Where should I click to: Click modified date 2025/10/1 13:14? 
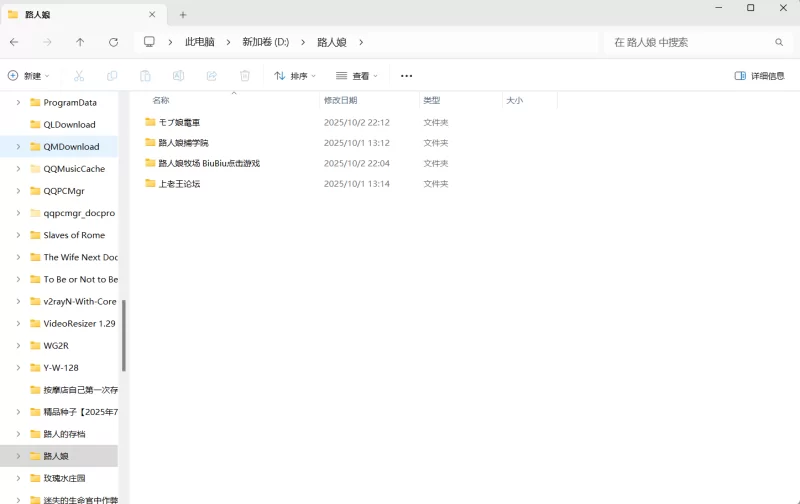tap(357, 184)
